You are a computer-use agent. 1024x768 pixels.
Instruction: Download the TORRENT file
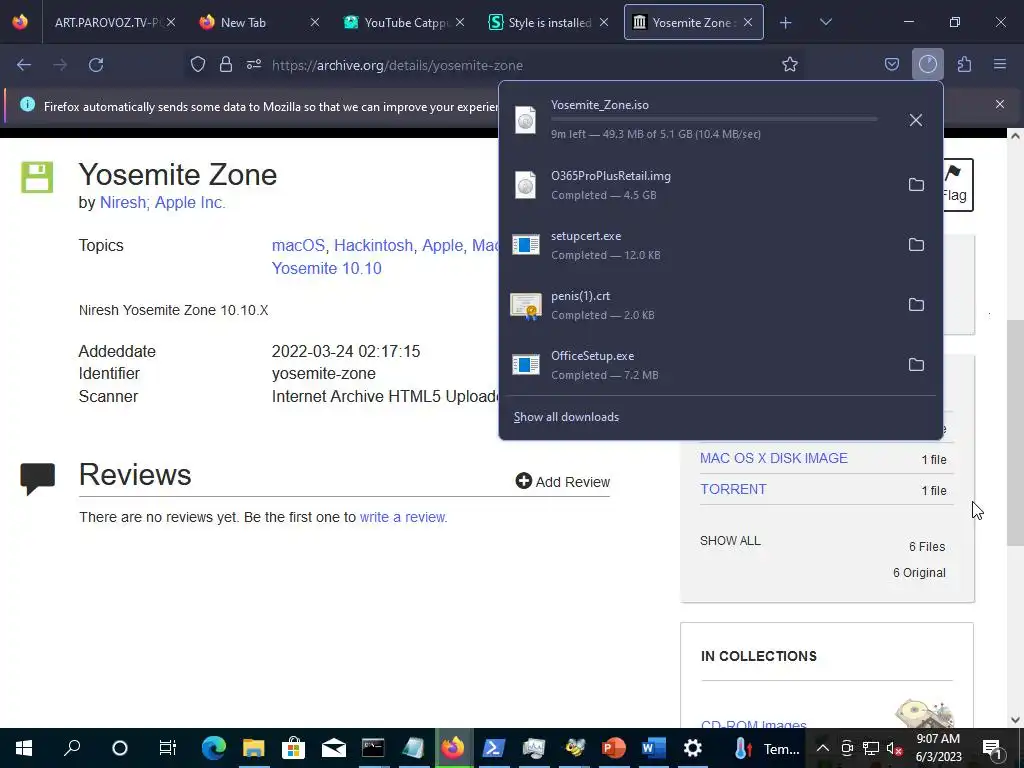click(733, 490)
